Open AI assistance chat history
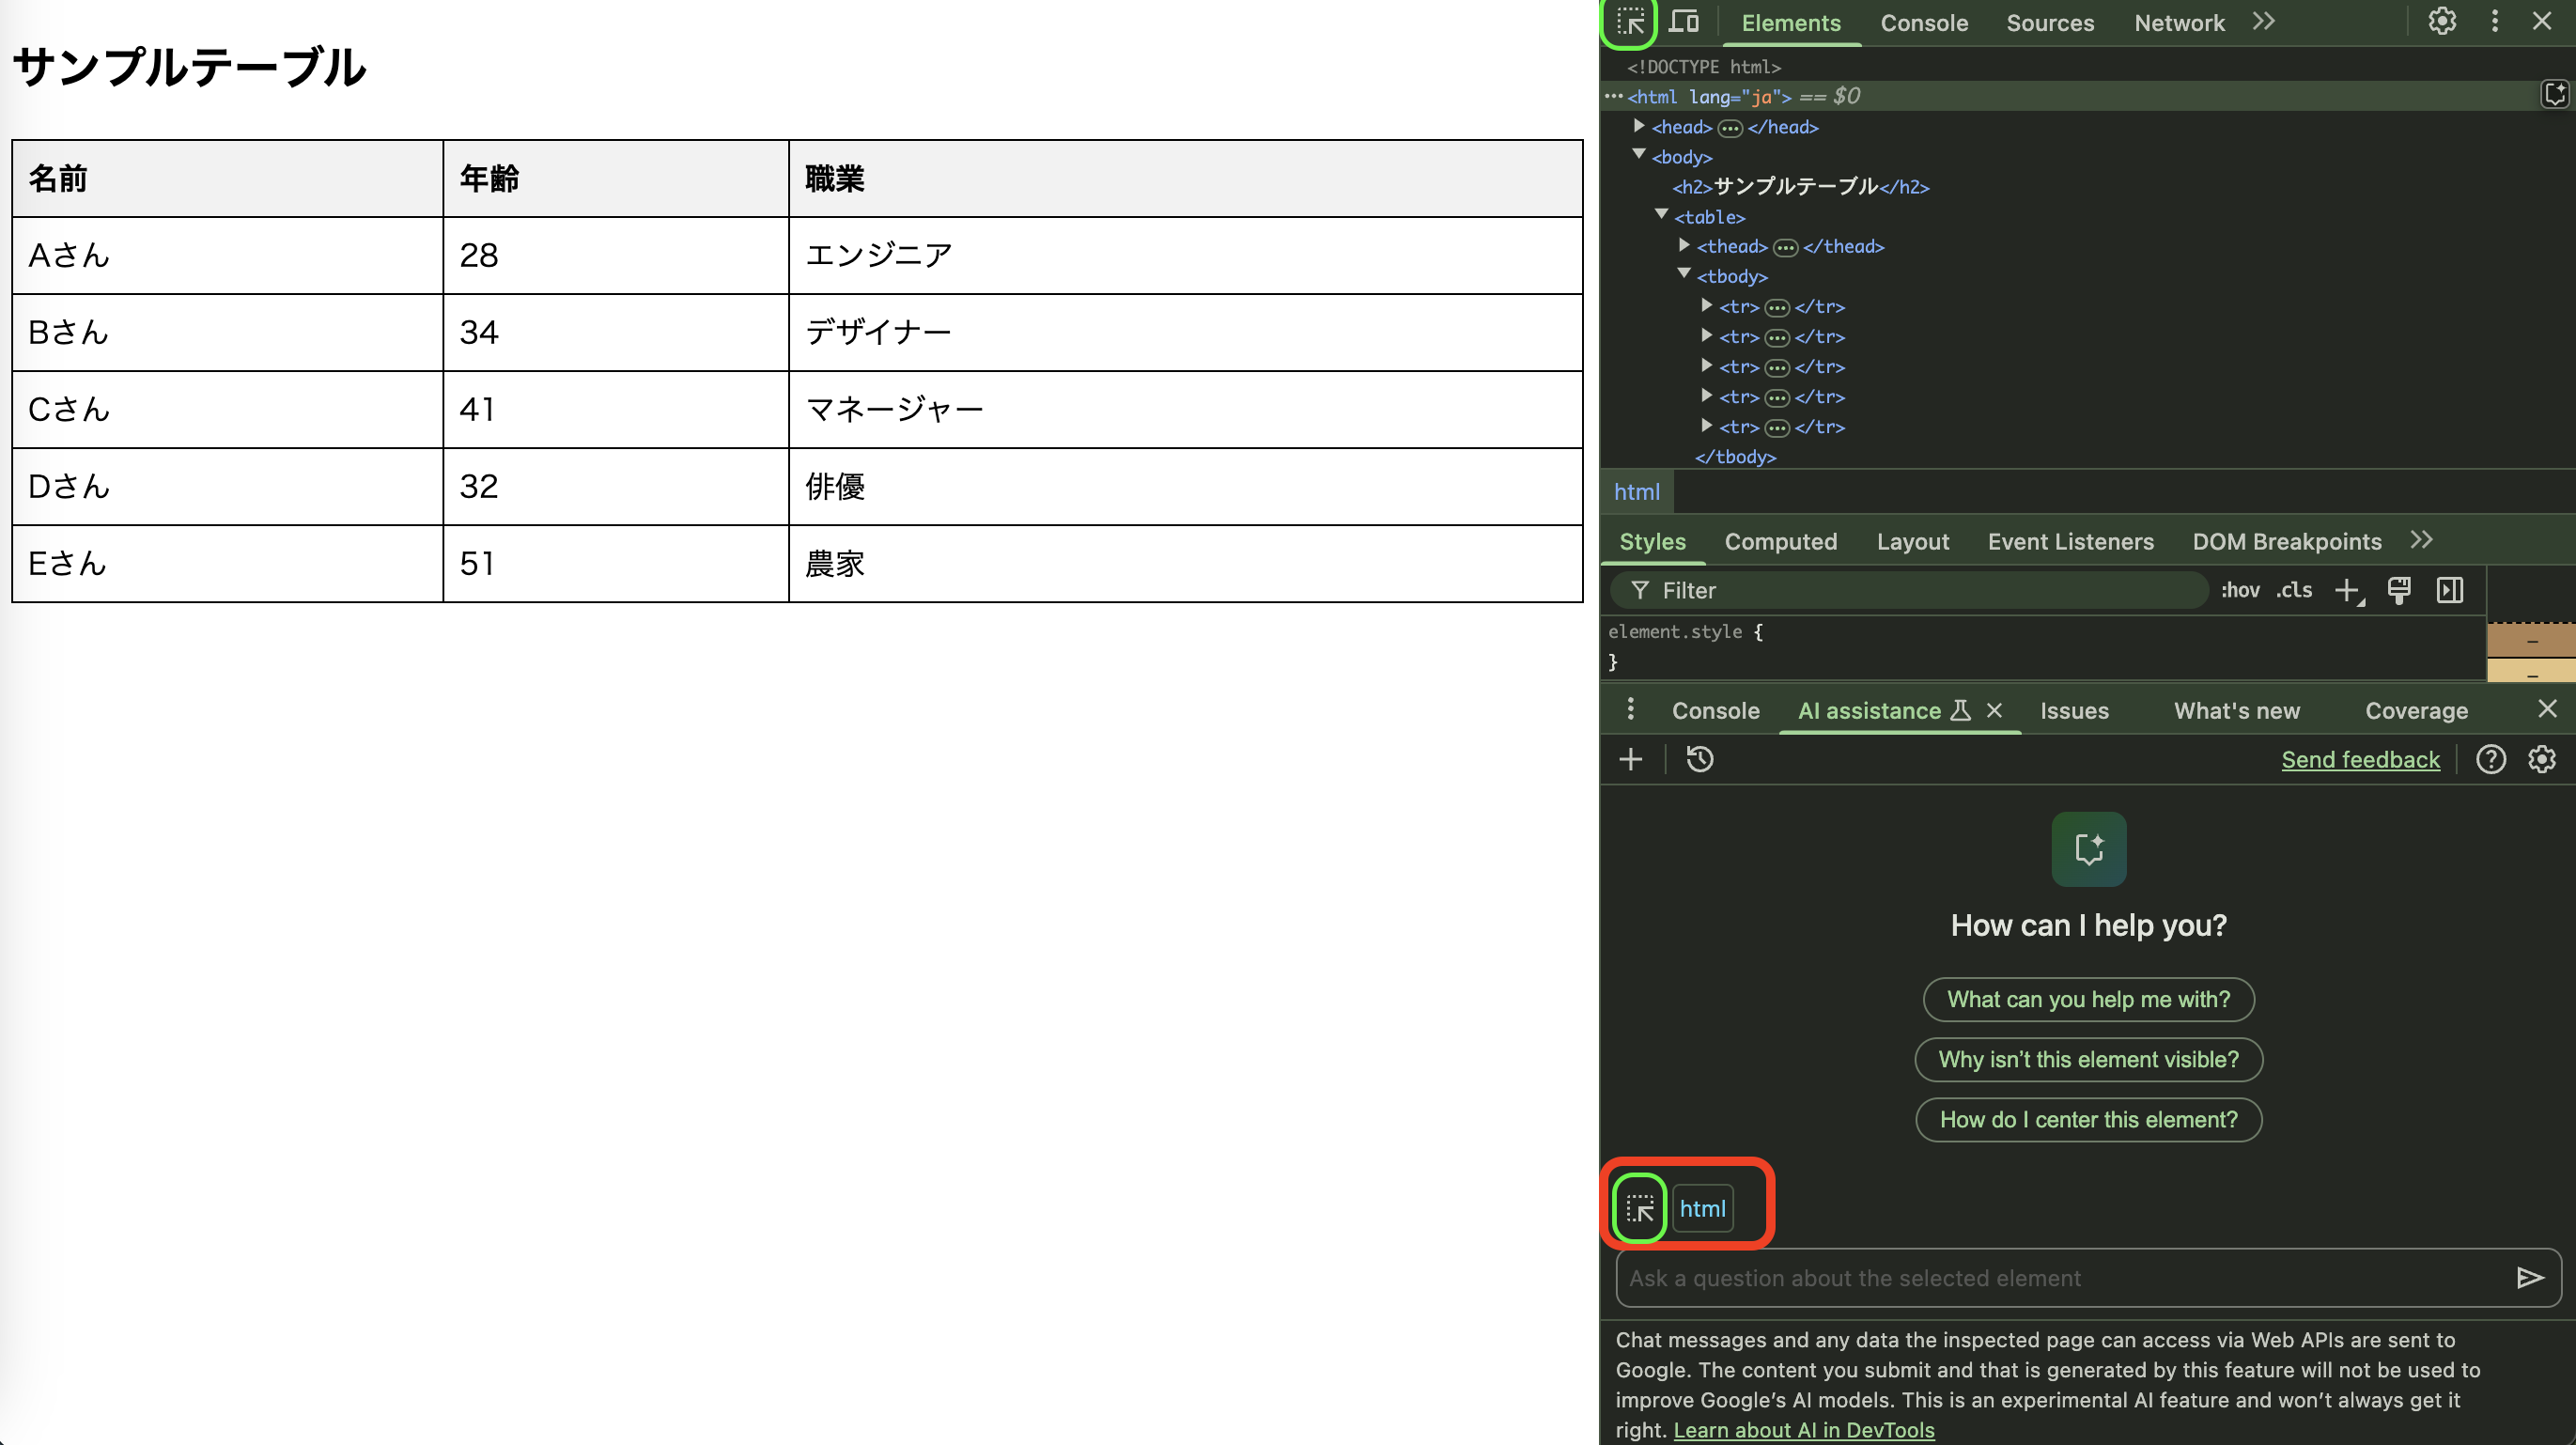 1700,759
